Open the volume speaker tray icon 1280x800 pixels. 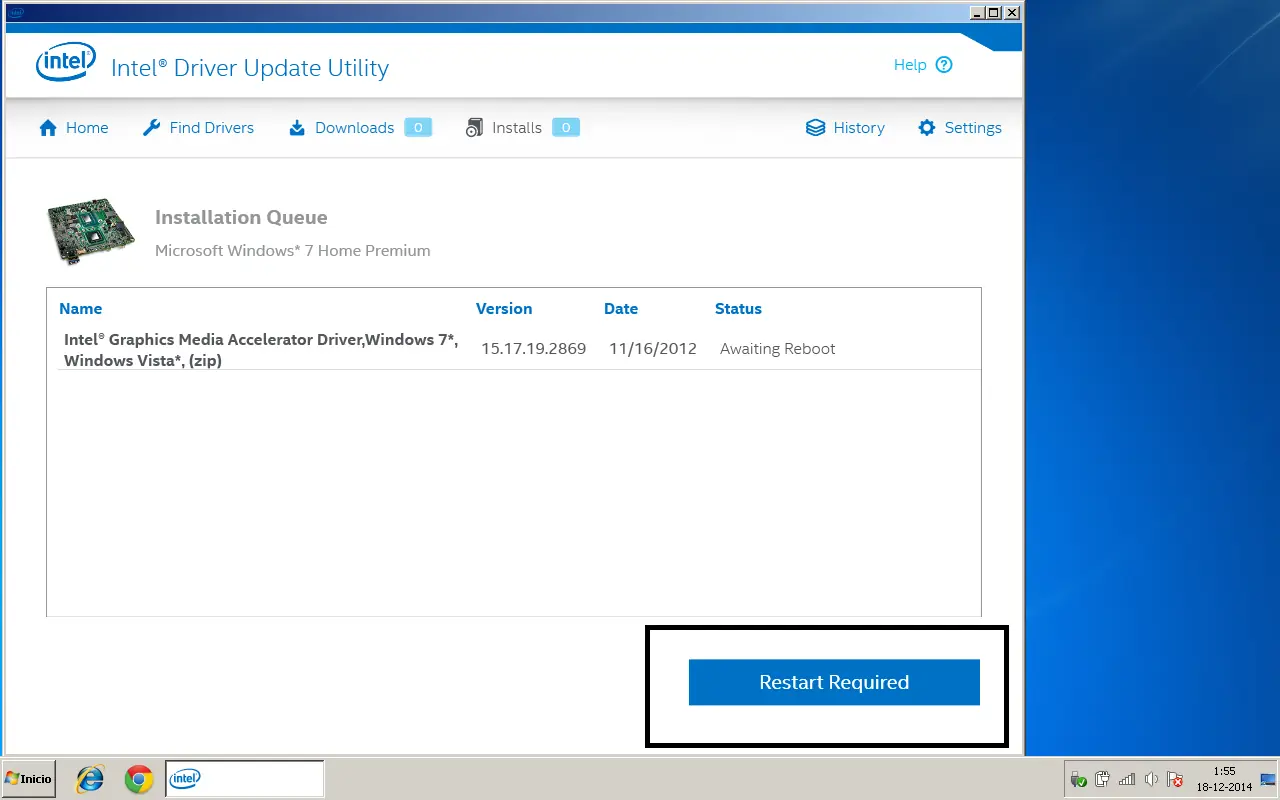(1151, 779)
